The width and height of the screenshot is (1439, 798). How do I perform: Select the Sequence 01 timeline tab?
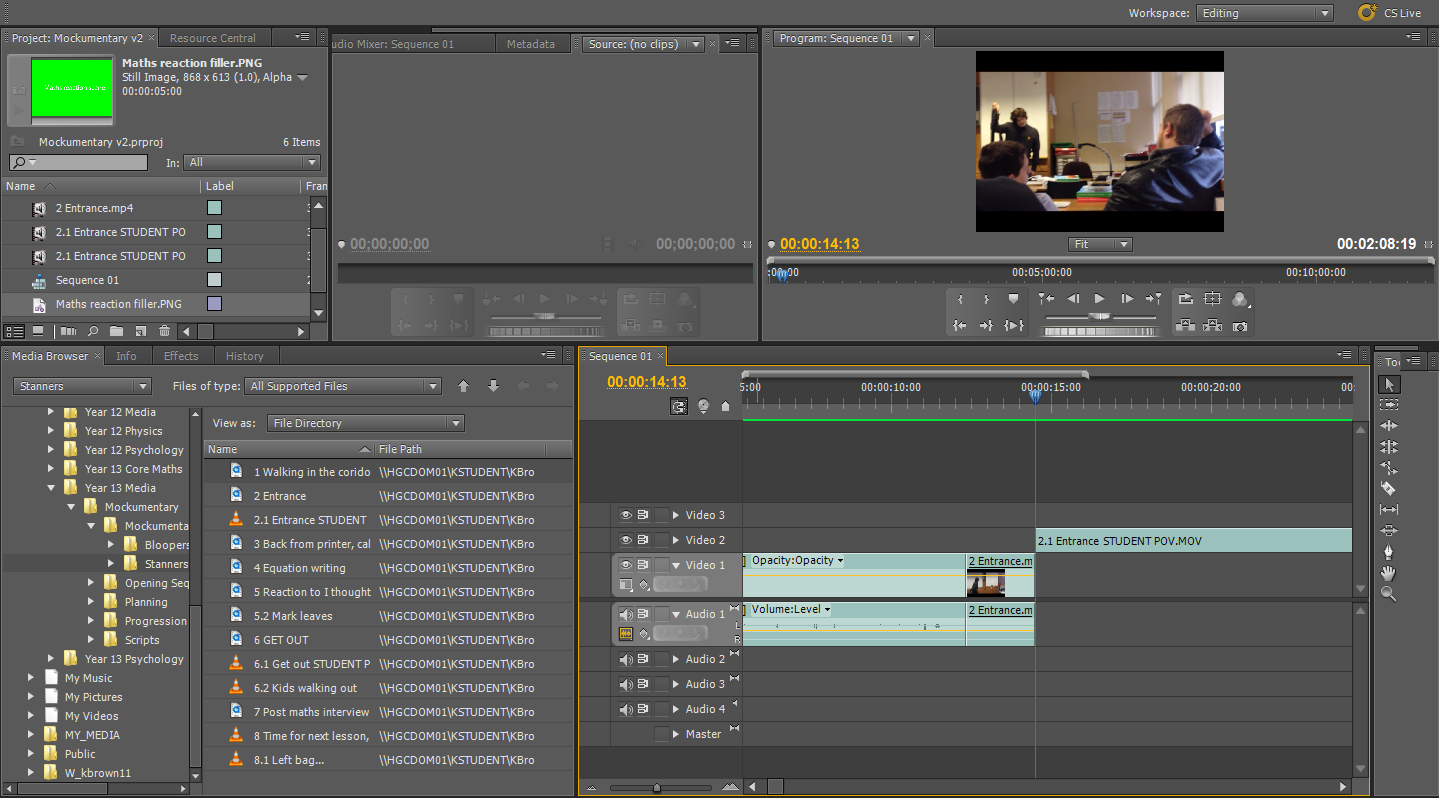click(620, 356)
